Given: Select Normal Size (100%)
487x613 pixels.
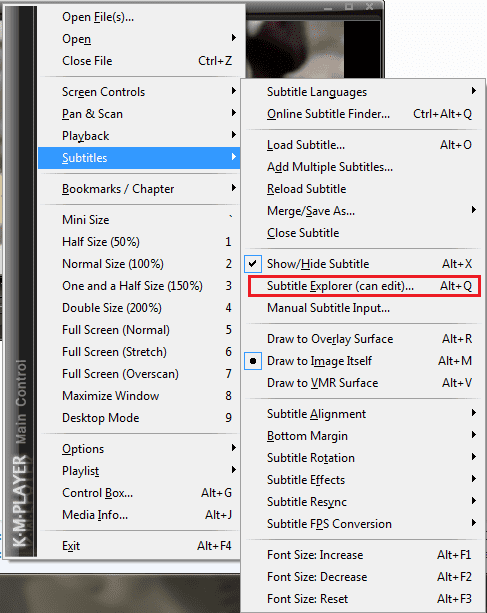Looking at the screenshot, I should (139, 264).
